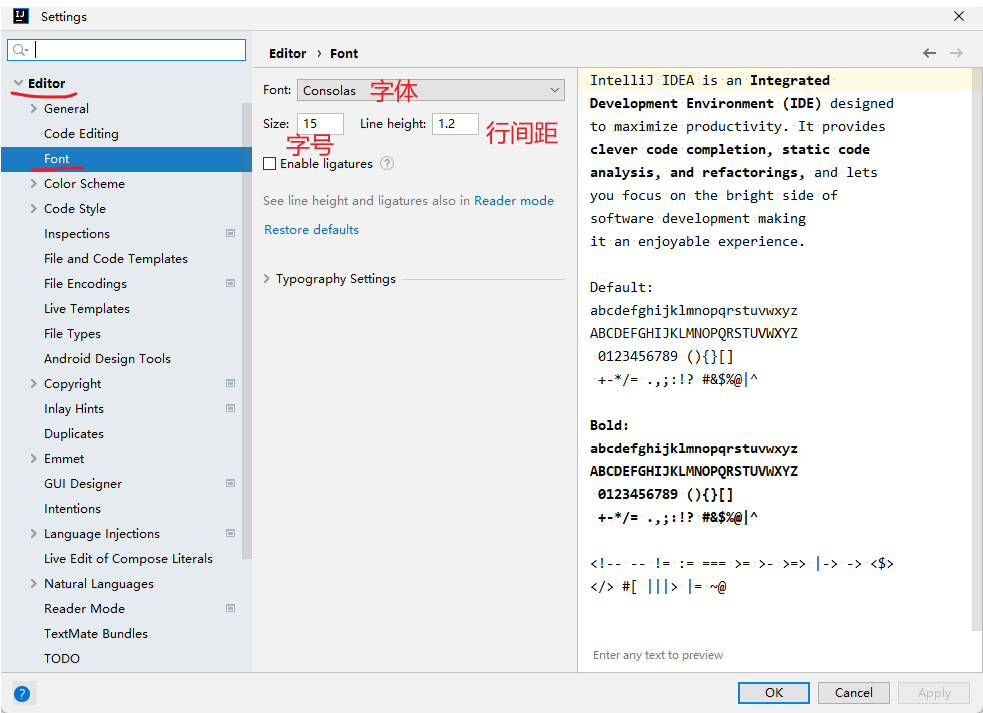Click the Line height input field
This screenshot has width=983, height=713.
[455, 124]
